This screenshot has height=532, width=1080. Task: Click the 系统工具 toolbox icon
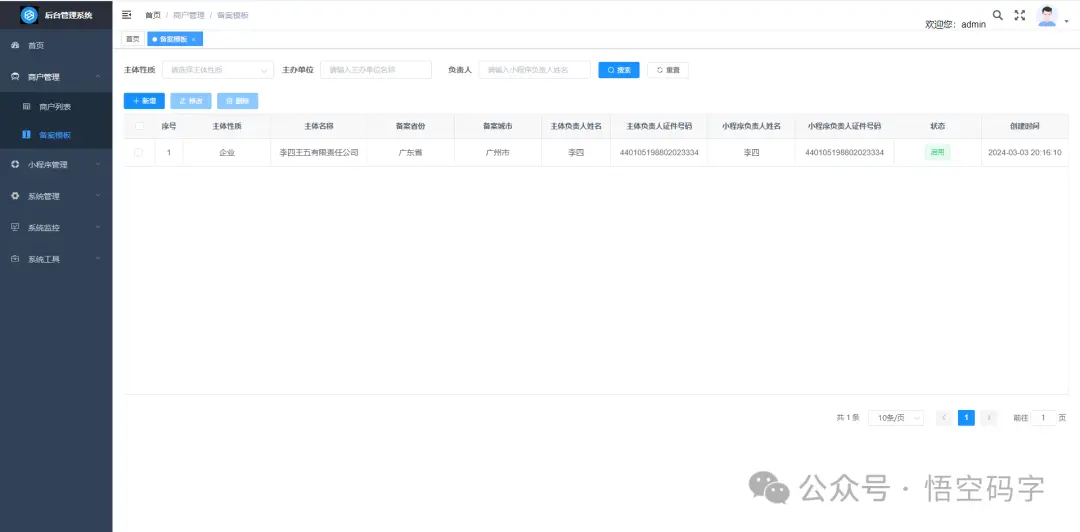click(15, 259)
